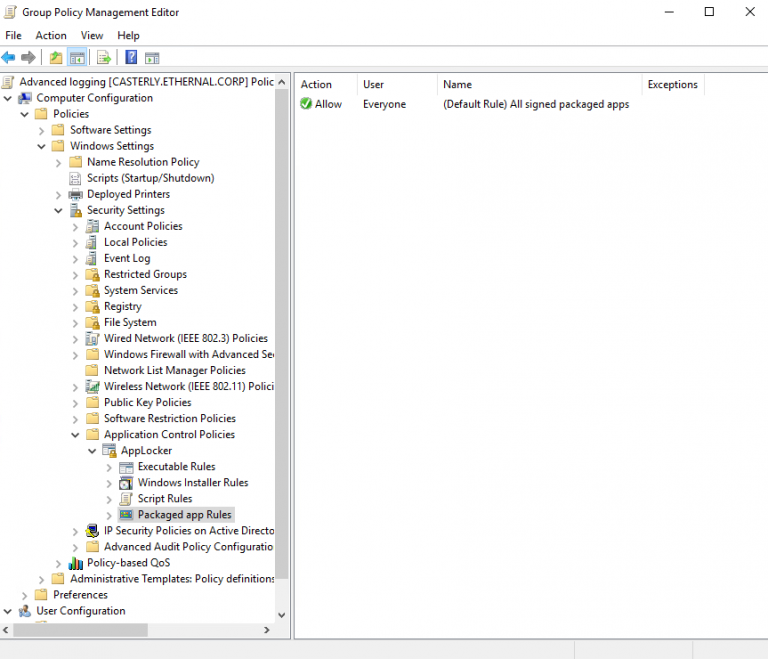Image resolution: width=768 pixels, height=659 pixels.
Task: Toggle the Show/Hide Console Tree icon
Action: (x=77, y=58)
